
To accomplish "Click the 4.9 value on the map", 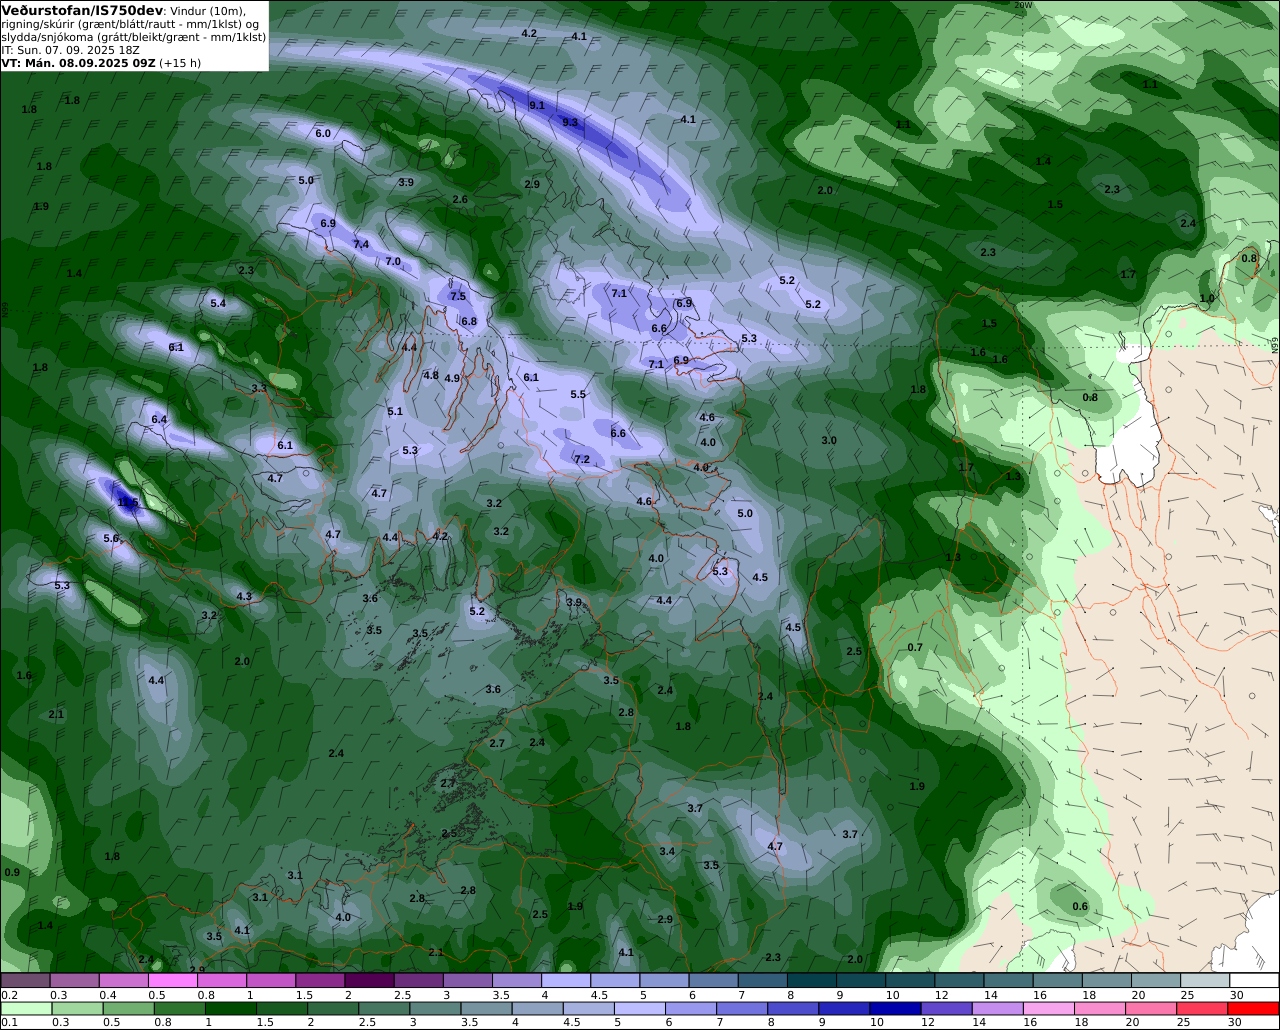I will (x=452, y=378).
